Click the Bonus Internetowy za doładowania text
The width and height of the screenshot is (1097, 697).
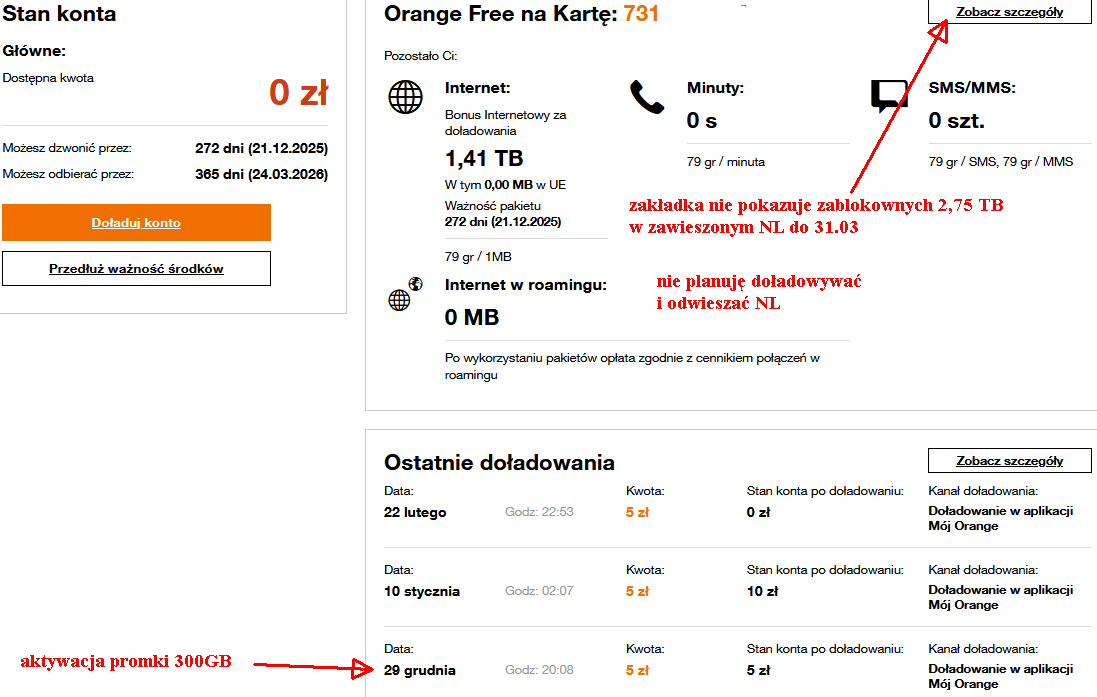[506, 122]
